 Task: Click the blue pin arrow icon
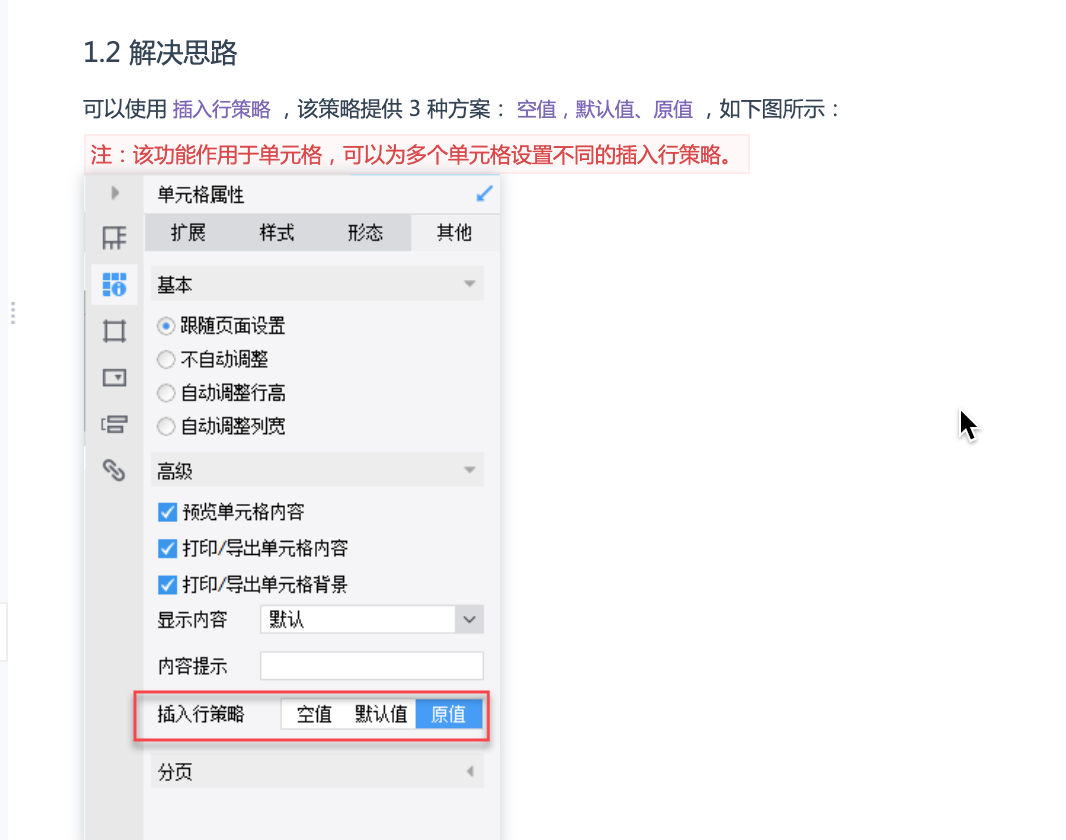click(484, 194)
